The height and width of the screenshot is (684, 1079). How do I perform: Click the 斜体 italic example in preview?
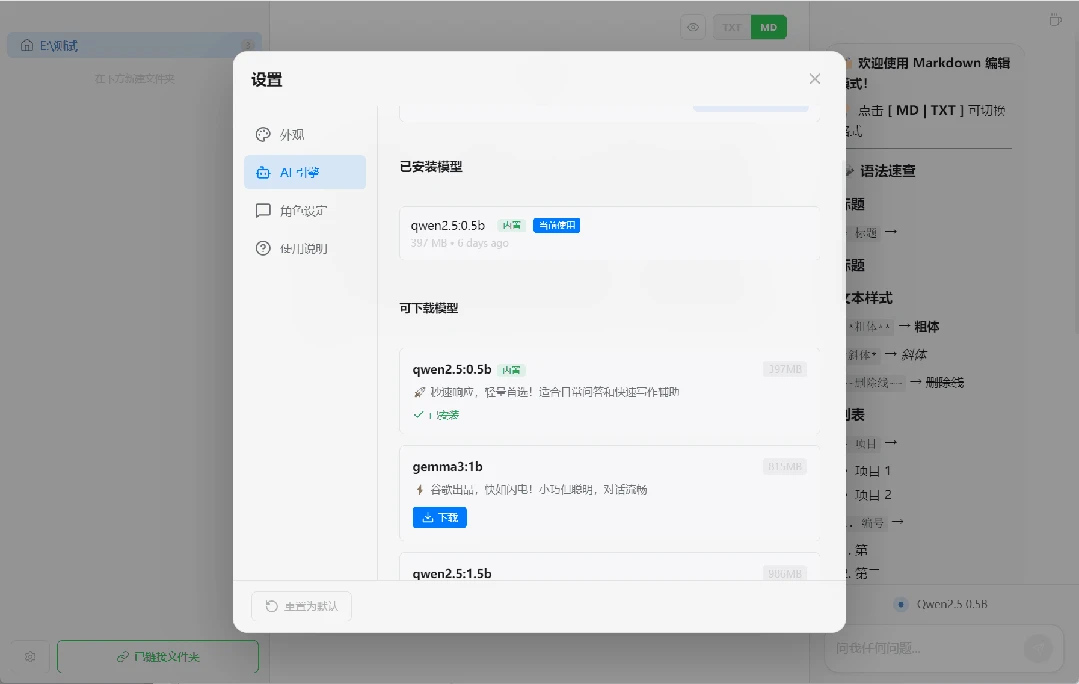[x=914, y=355]
